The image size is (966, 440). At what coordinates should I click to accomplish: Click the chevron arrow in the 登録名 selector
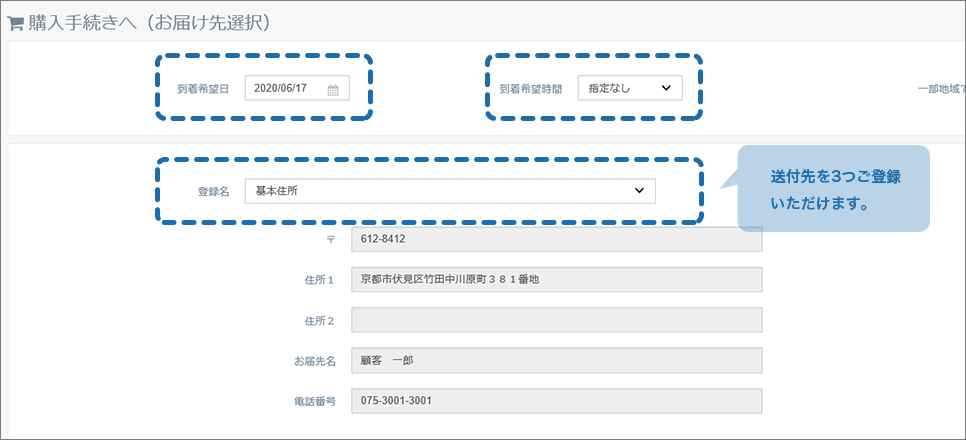coord(639,191)
